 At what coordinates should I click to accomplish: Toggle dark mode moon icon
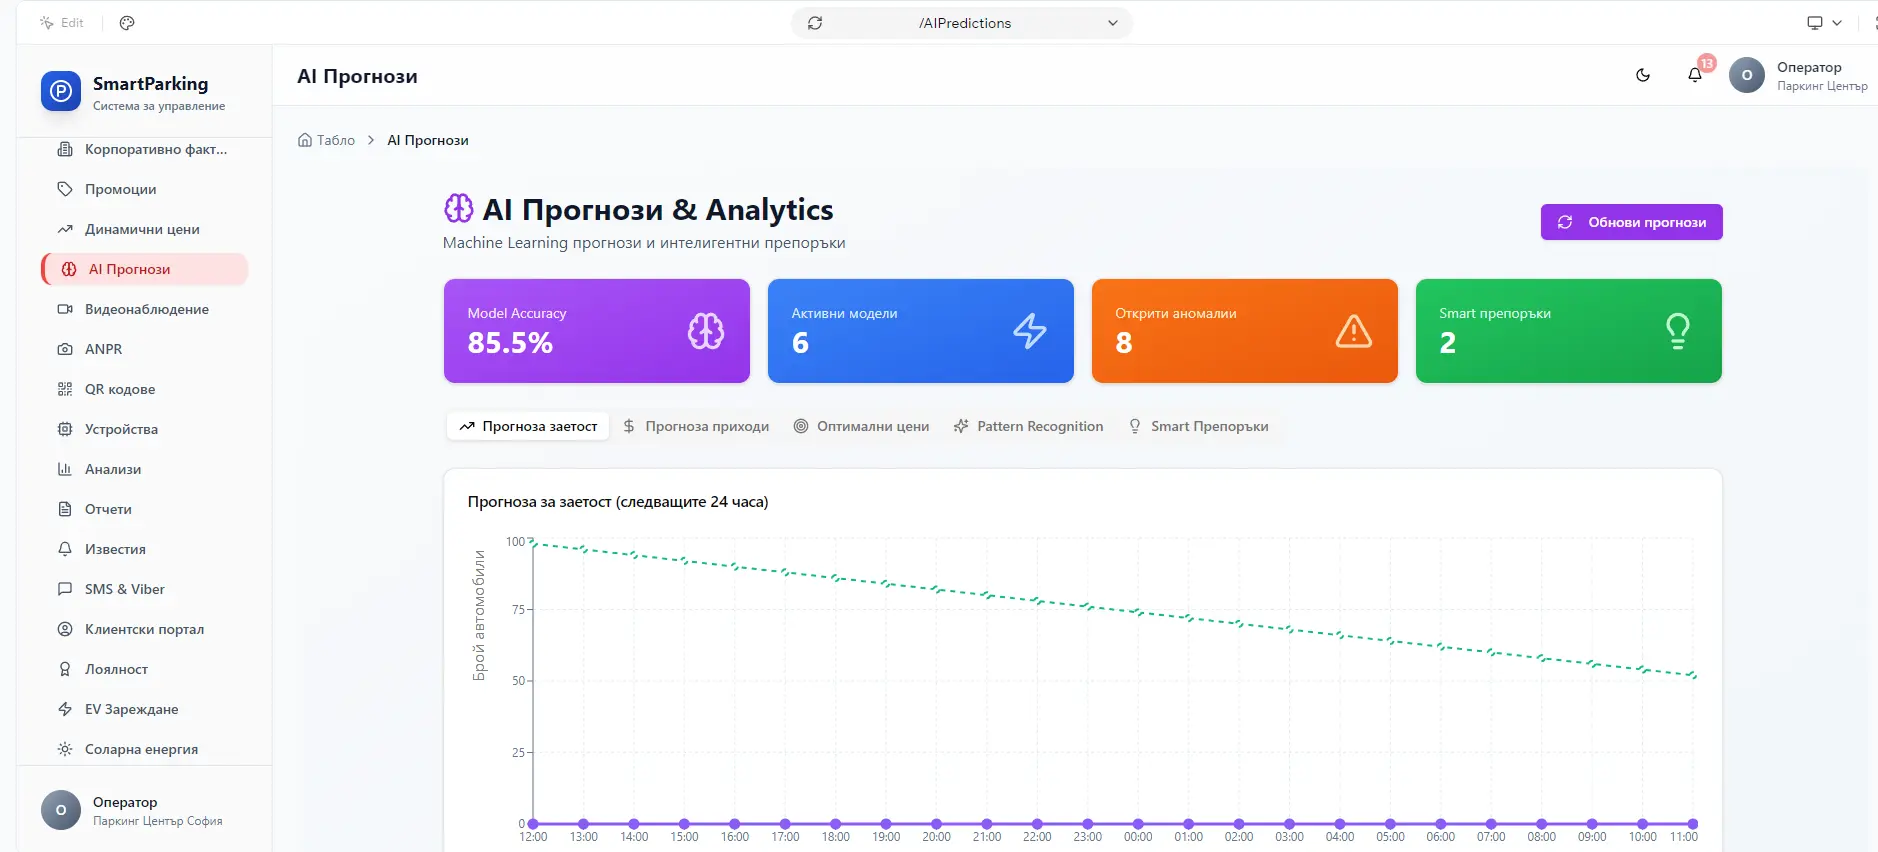pos(1643,75)
